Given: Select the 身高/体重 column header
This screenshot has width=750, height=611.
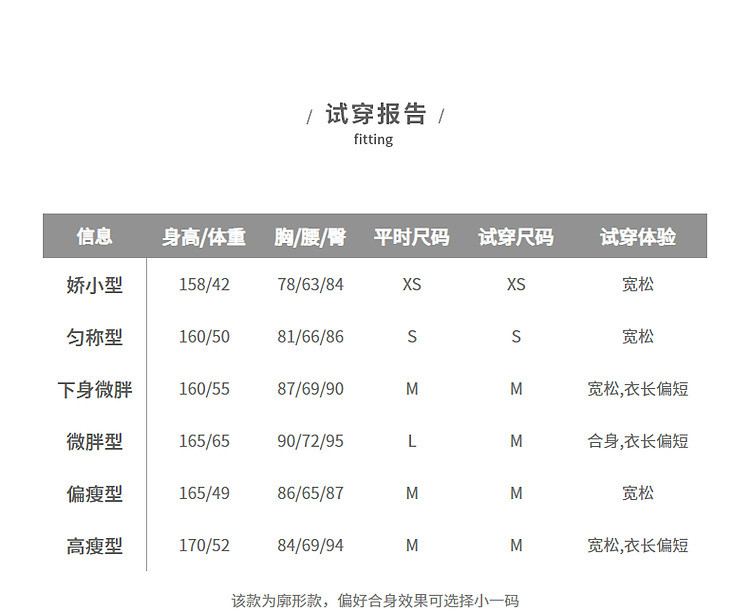Looking at the screenshot, I should point(204,237).
